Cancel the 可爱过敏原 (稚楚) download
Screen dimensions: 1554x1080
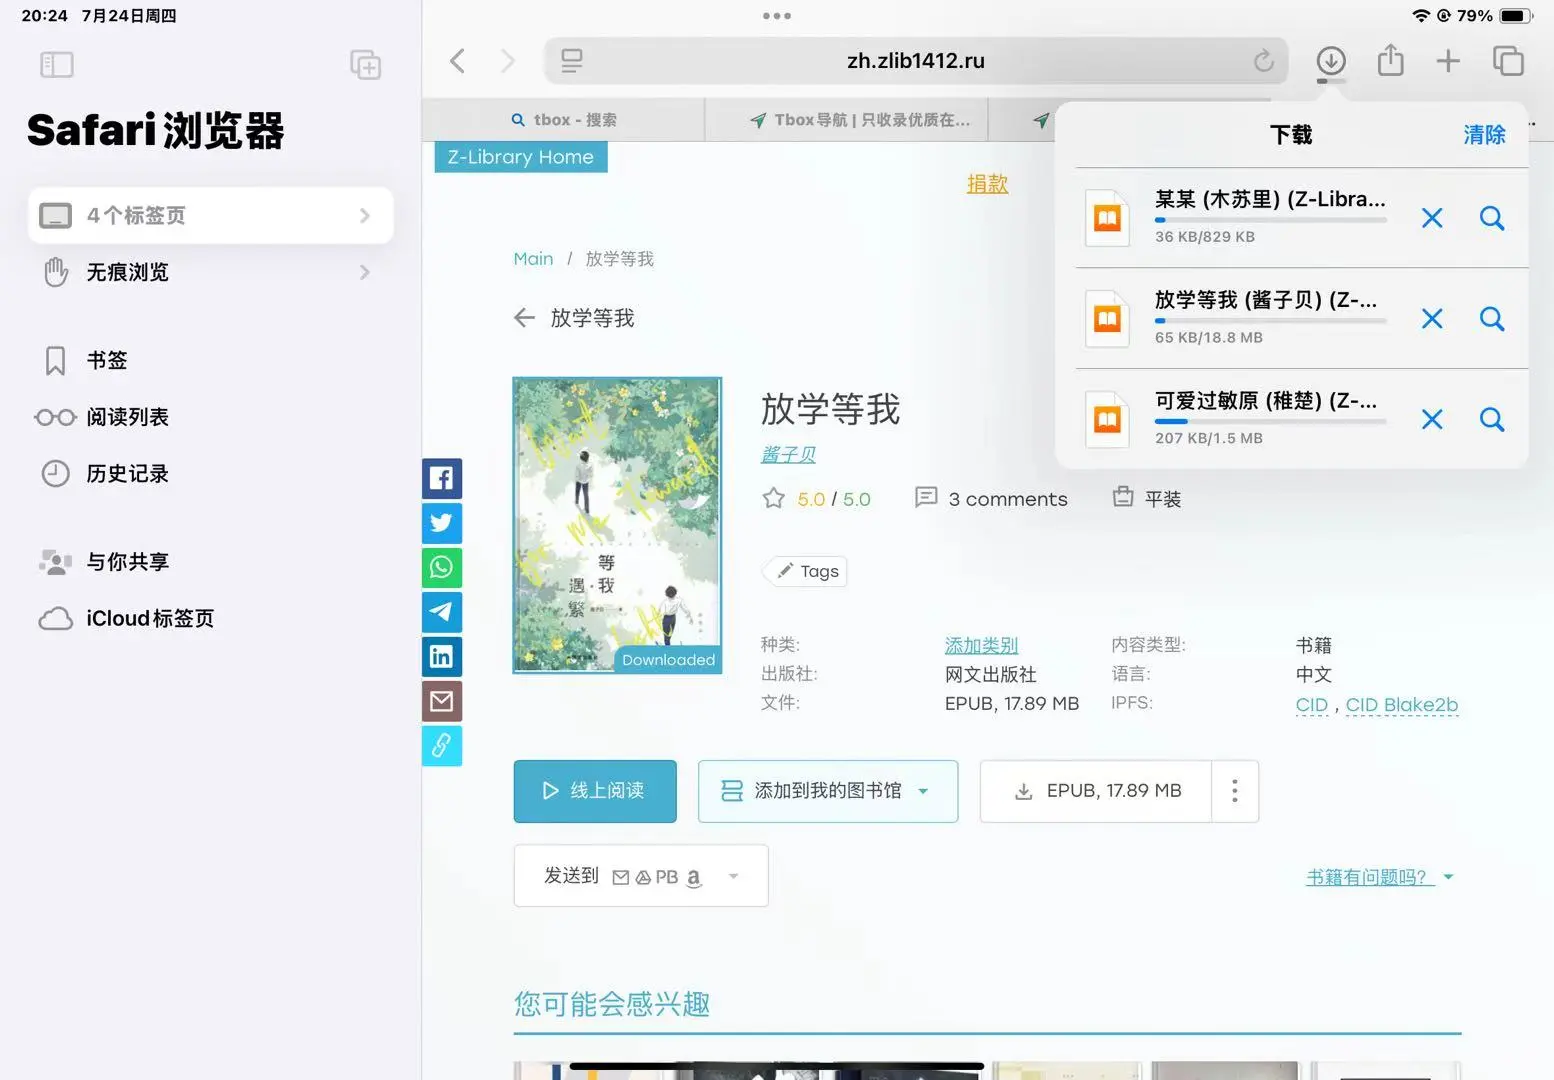[x=1432, y=419]
